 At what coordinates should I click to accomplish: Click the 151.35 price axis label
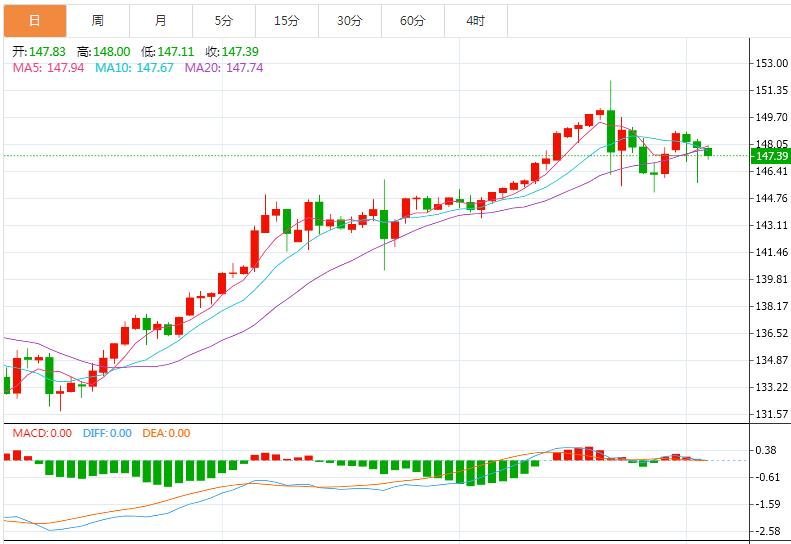pyautogui.click(x=771, y=90)
